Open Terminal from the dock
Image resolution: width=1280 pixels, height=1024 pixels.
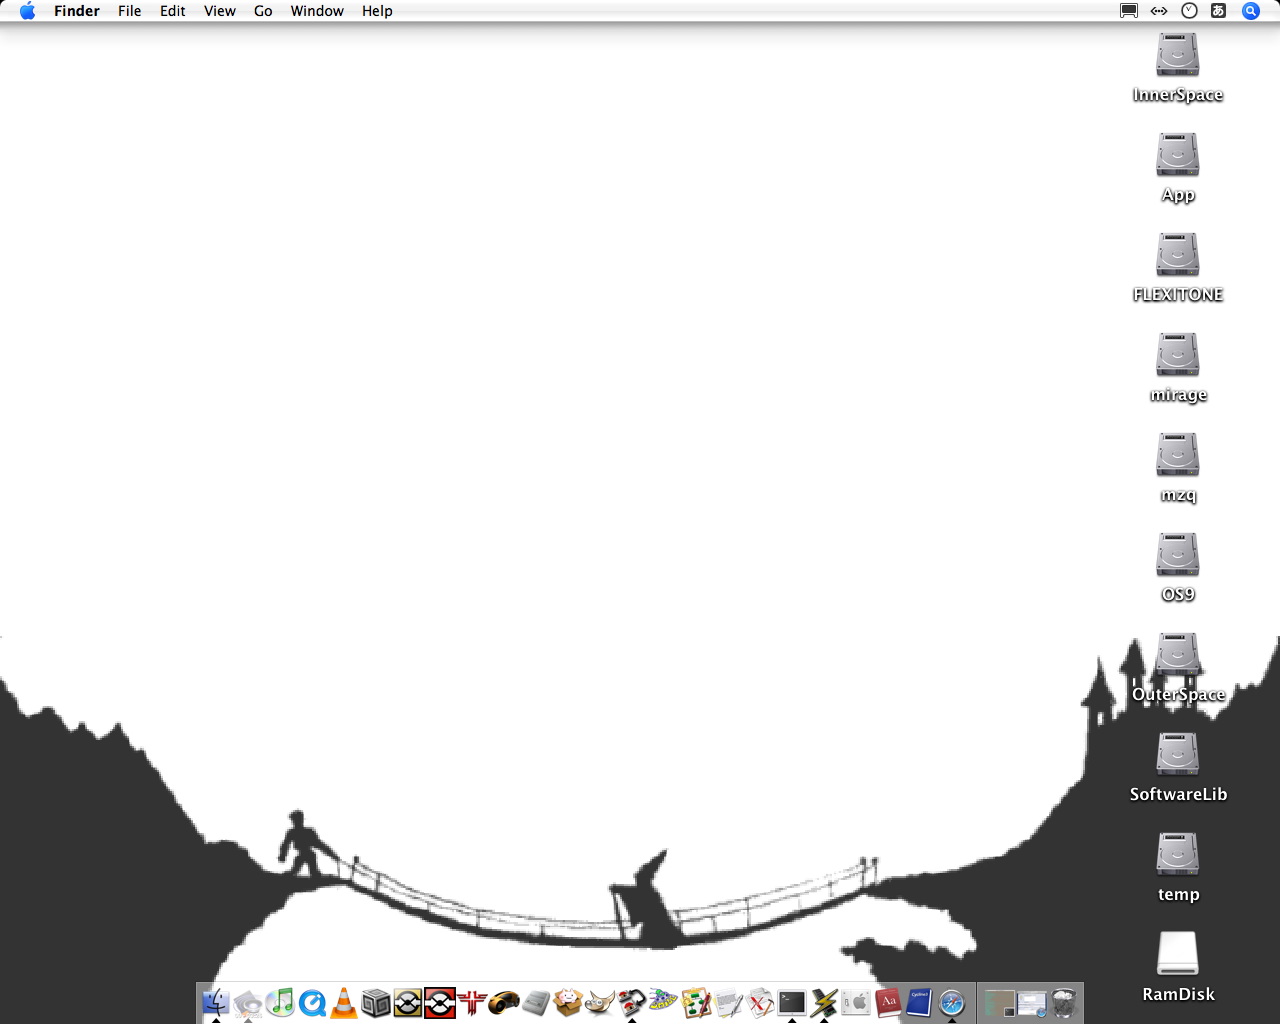(x=792, y=1002)
